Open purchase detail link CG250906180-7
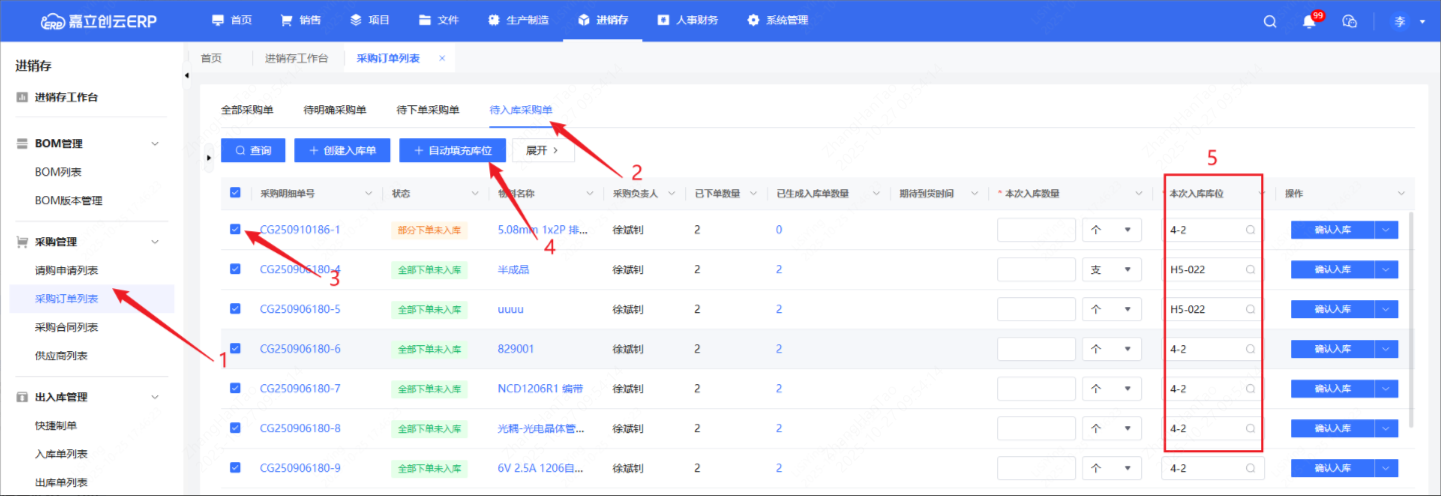1441x496 pixels. point(300,389)
